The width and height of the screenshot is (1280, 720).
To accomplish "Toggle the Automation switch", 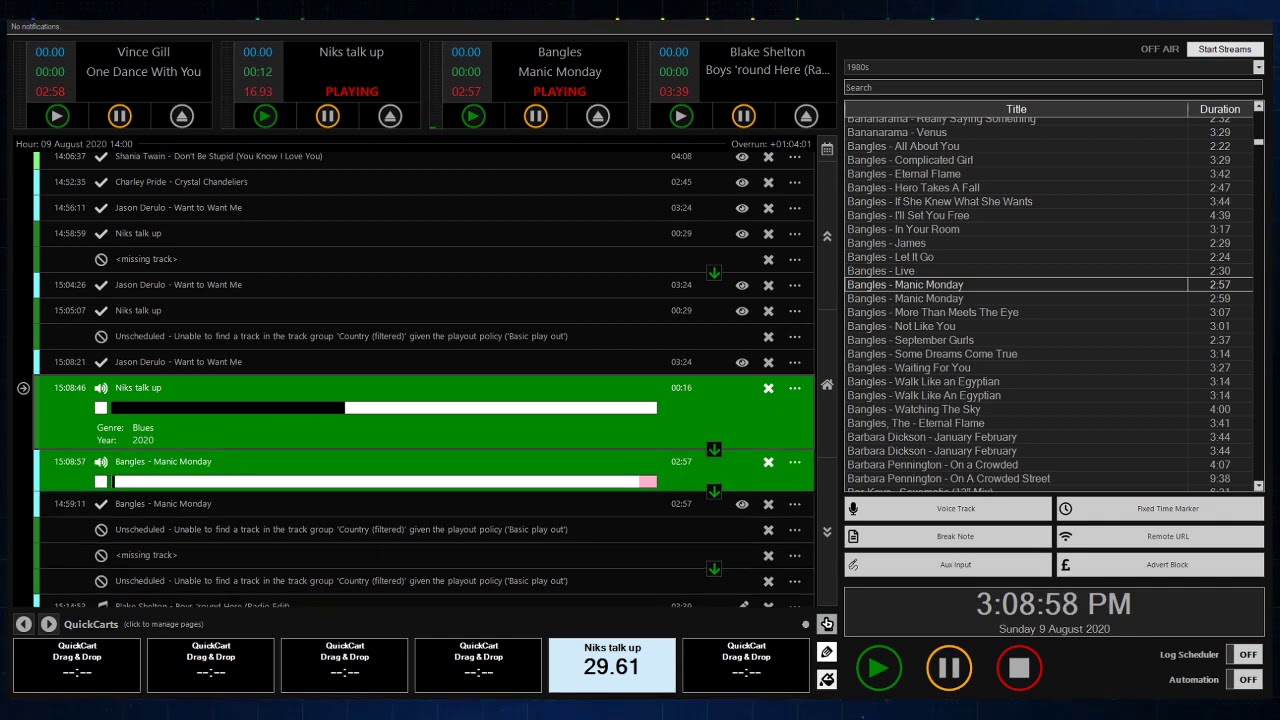I will (1245, 680).
